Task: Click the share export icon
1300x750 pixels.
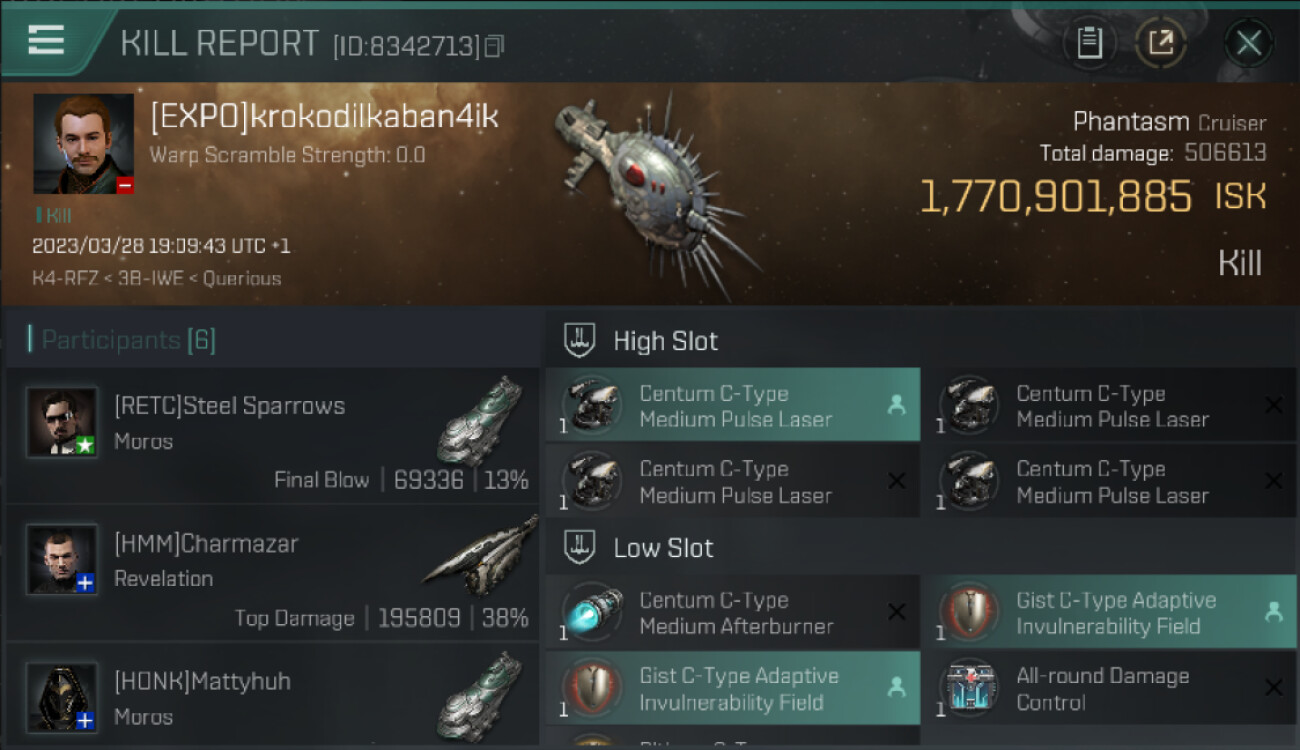Action: (1161, 43)
